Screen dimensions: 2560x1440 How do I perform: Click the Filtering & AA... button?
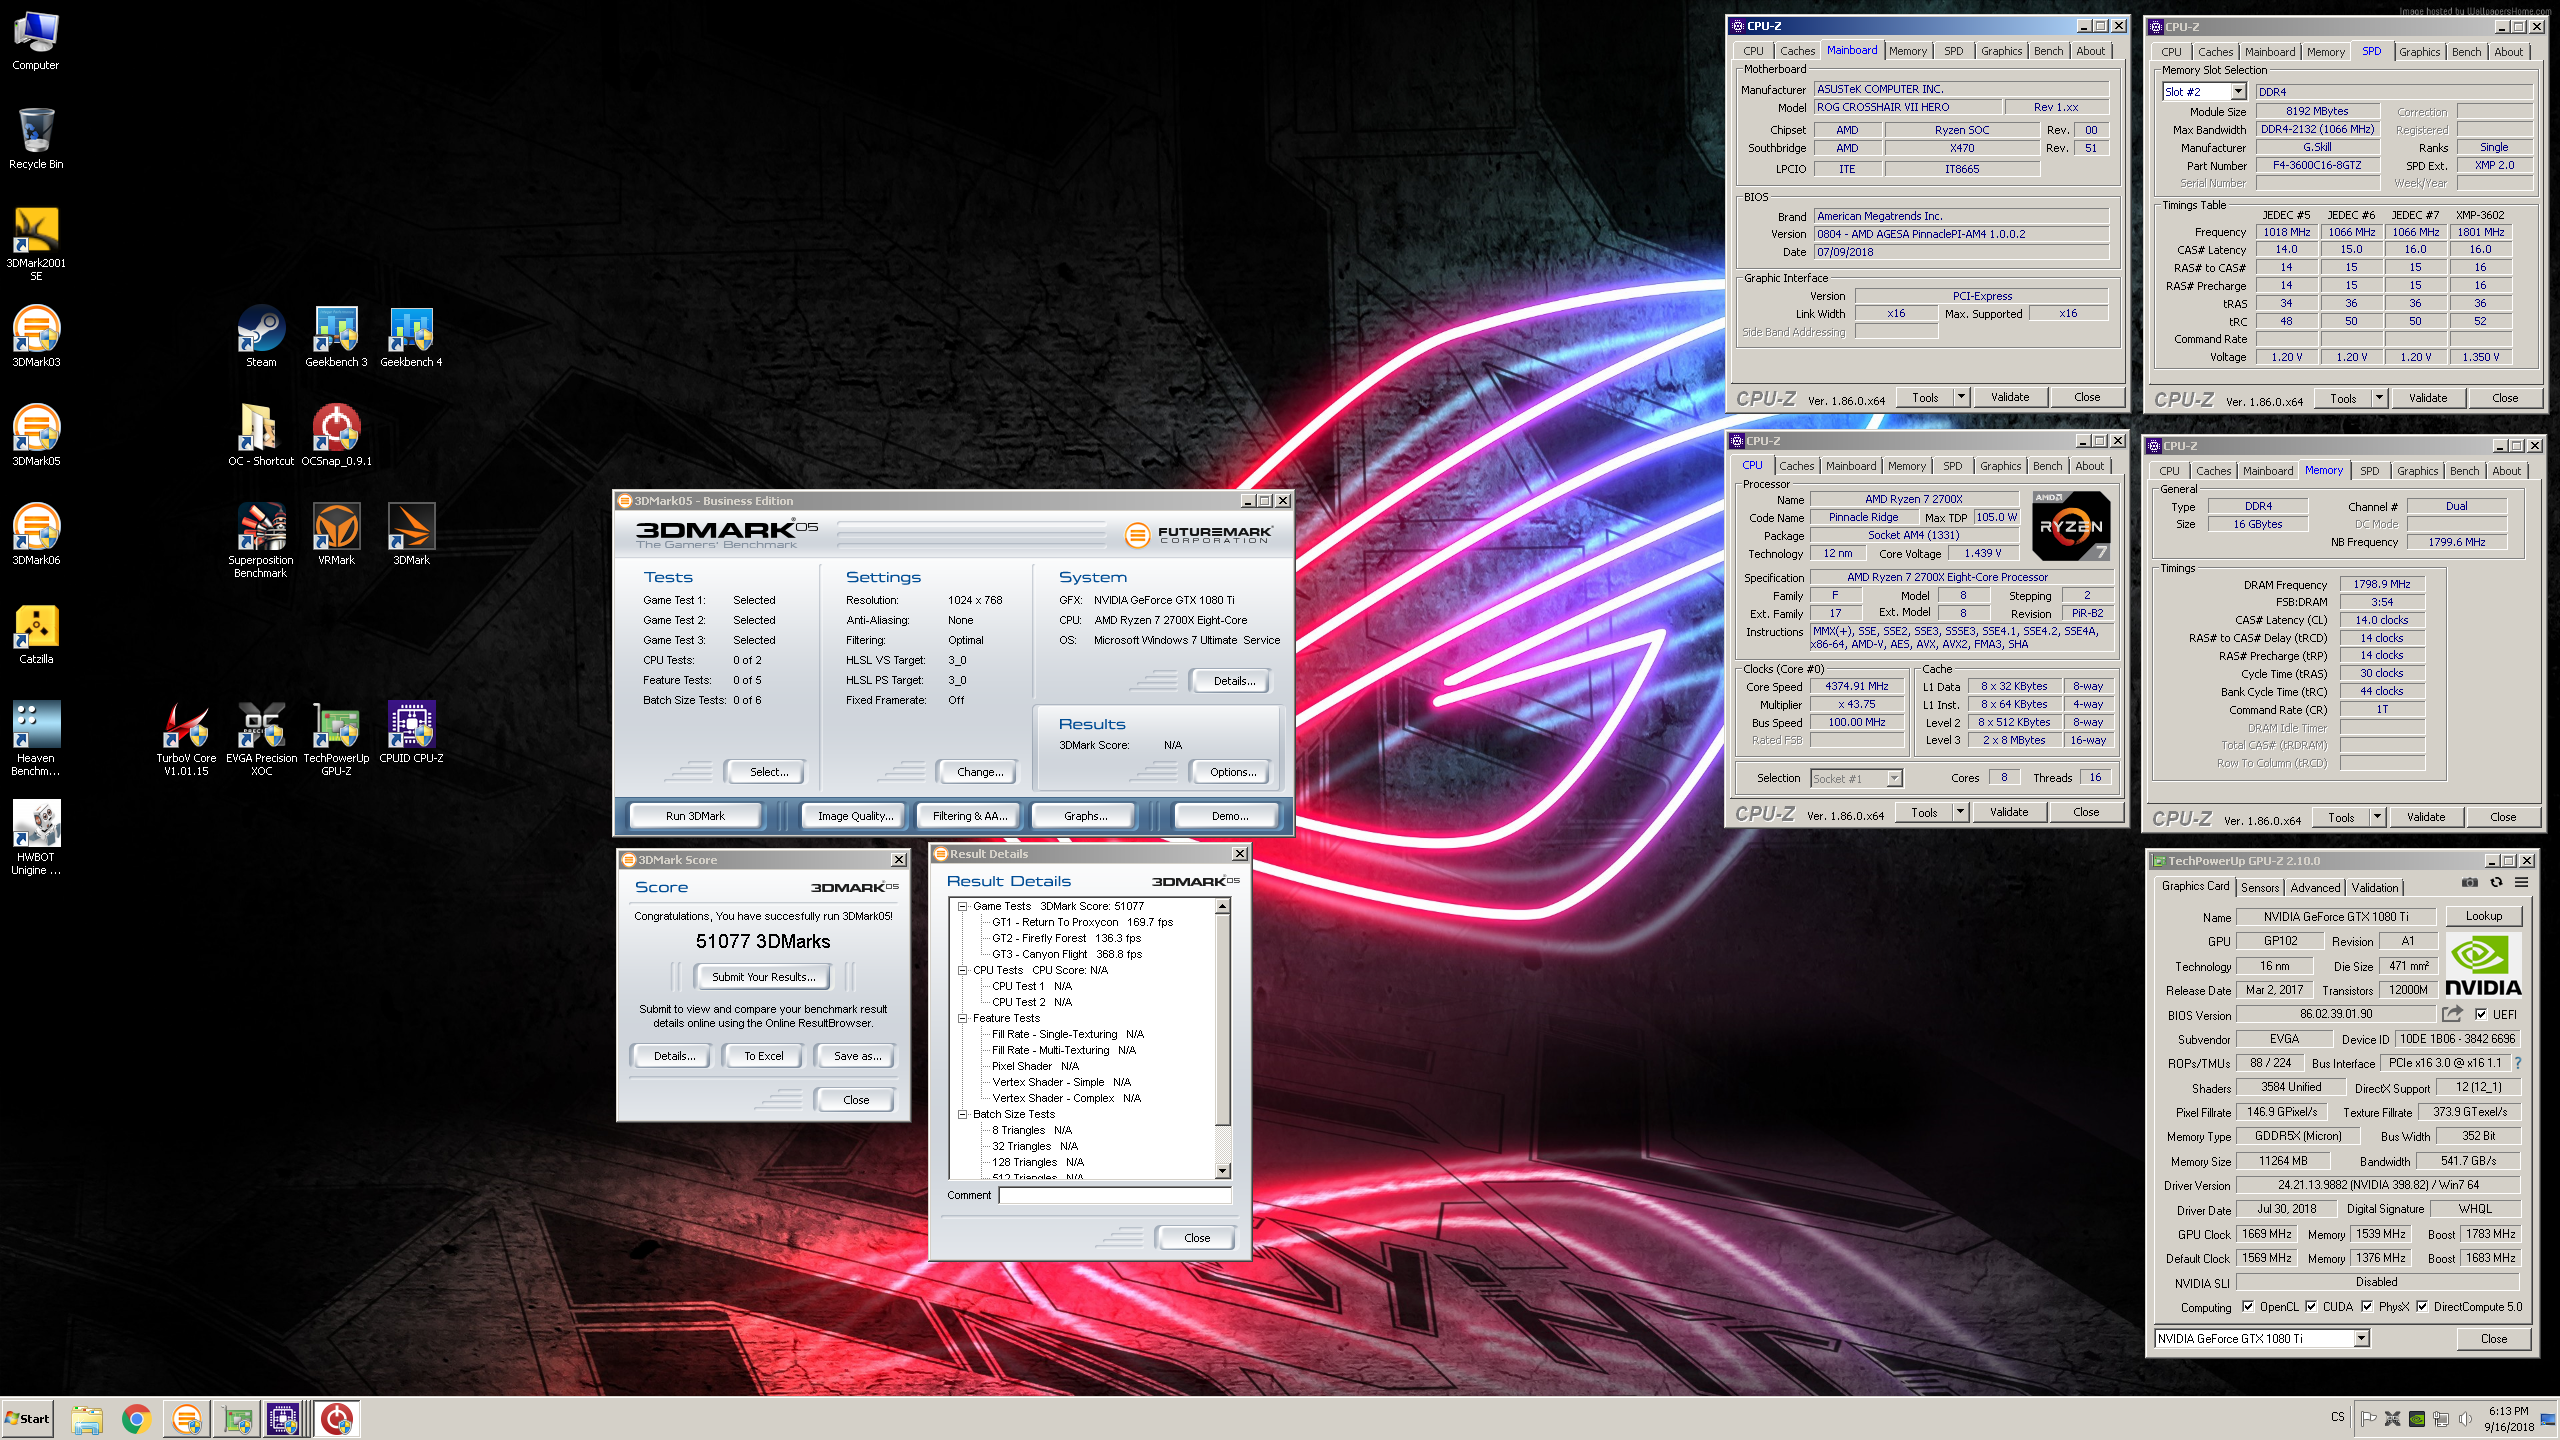pyautogui.click(x=970, y=816)
